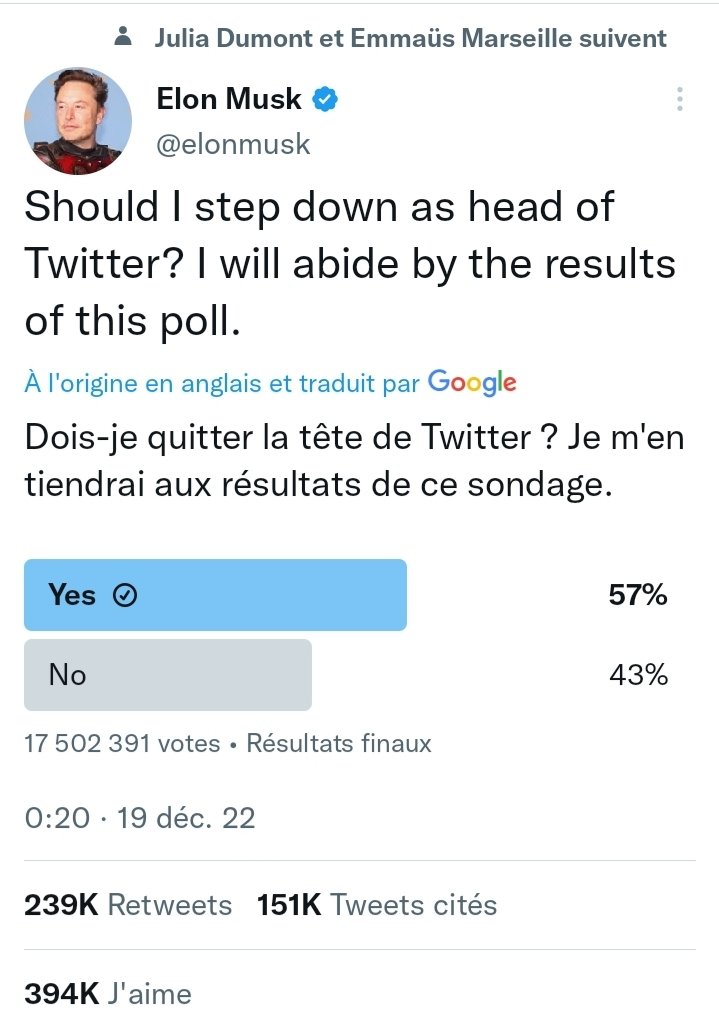
Task: Click 'À l'origine en anglais et traduit par'
Action: [x=222, y=383]
